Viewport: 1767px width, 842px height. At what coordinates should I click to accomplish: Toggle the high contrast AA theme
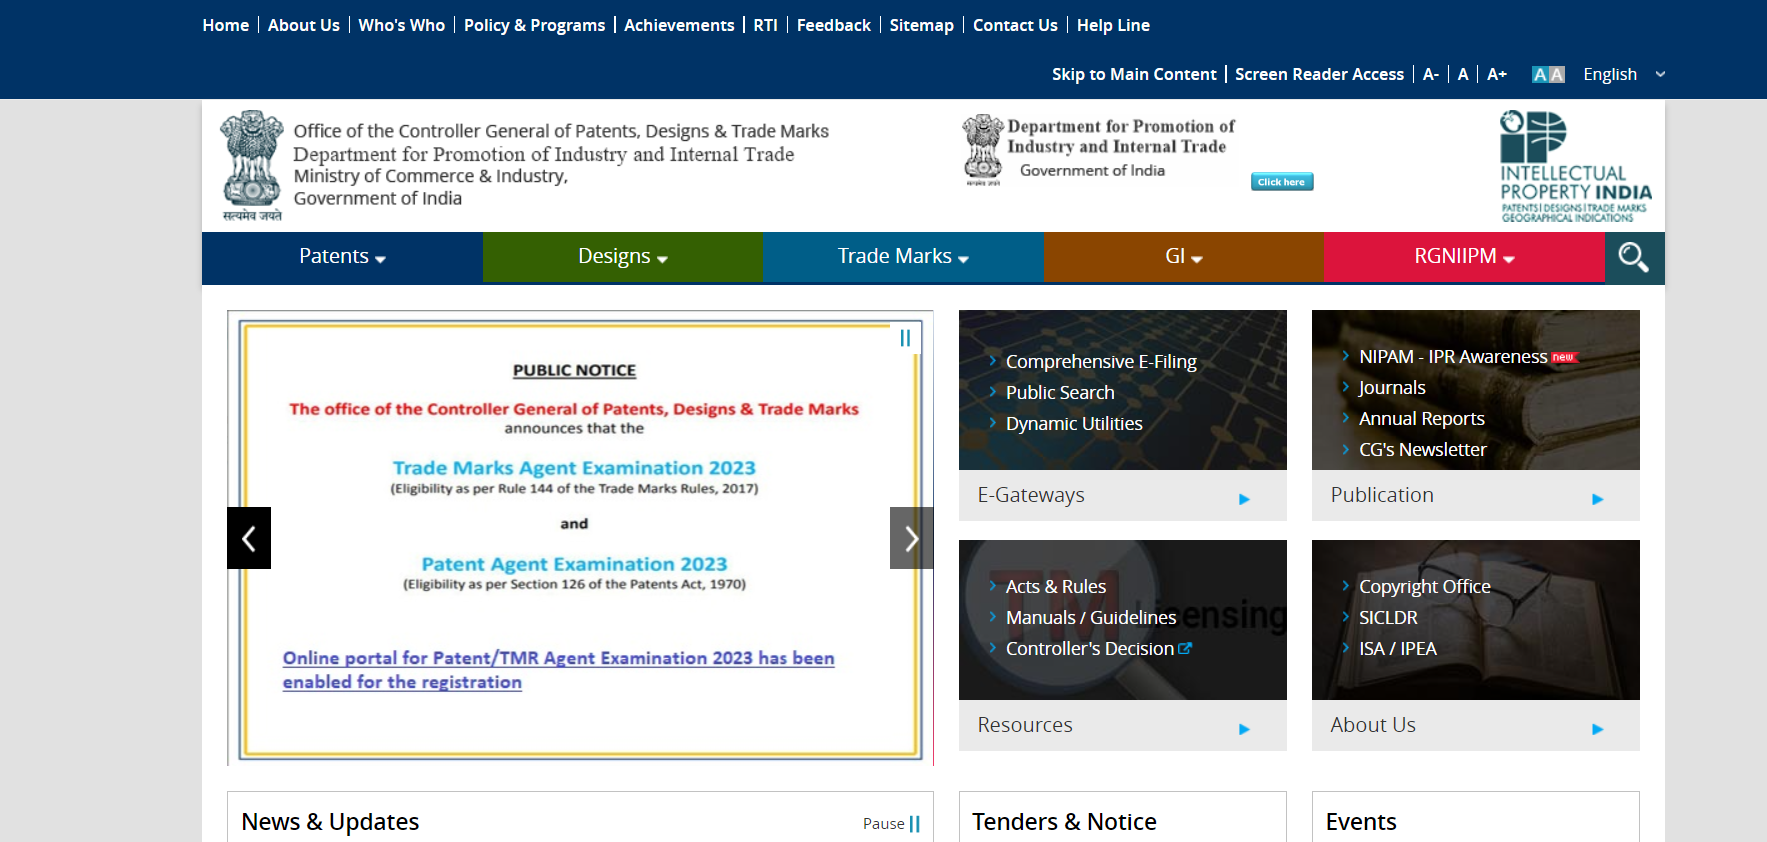pos(1548,74)
